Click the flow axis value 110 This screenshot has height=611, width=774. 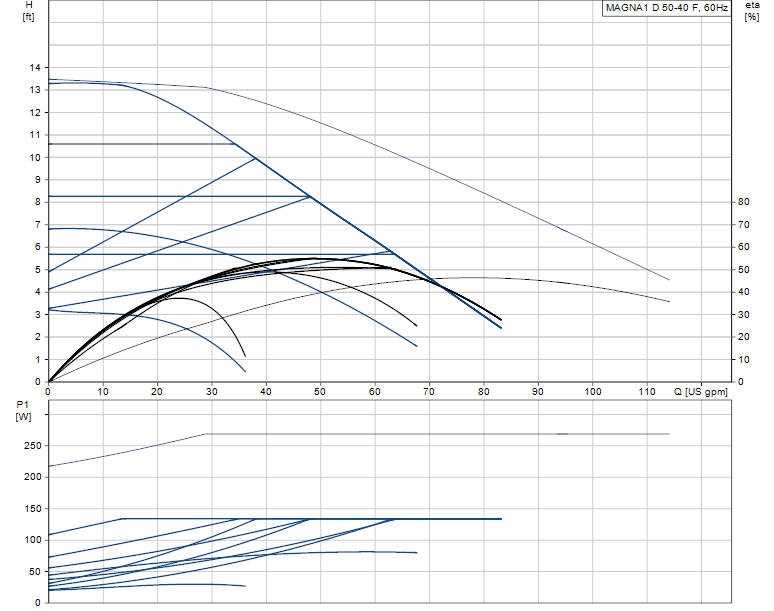(647, 392)
